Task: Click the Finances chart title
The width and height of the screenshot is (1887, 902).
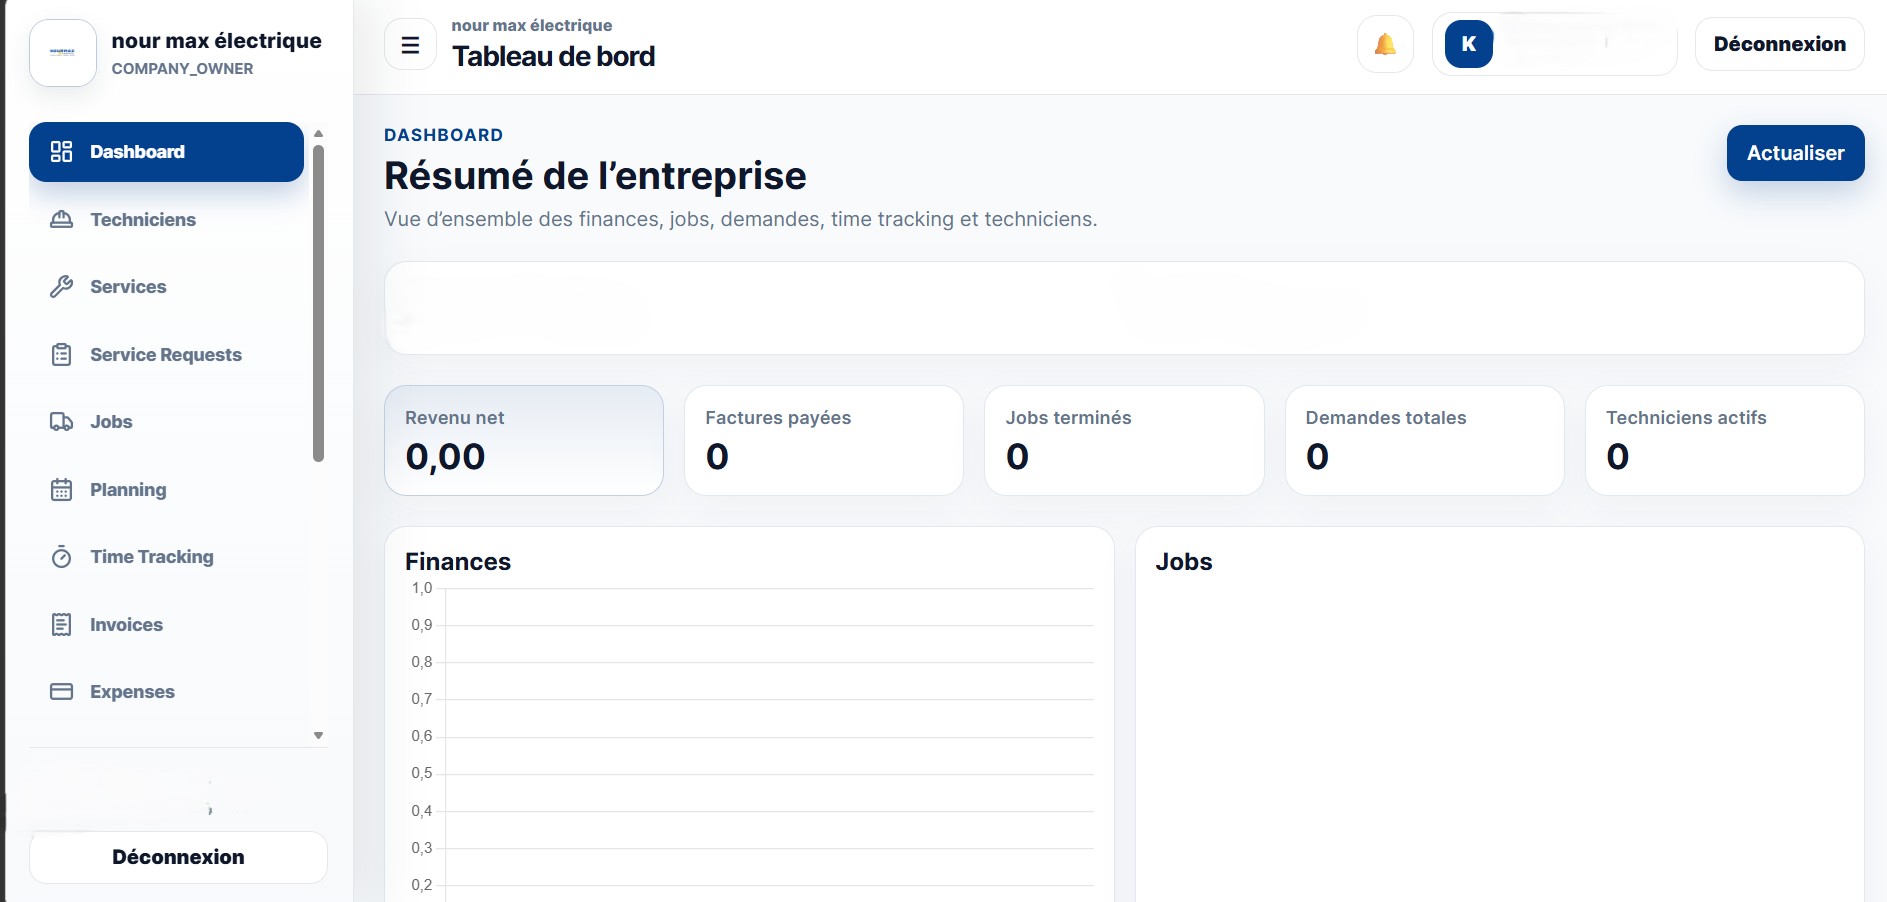Action: click(458, 562)
